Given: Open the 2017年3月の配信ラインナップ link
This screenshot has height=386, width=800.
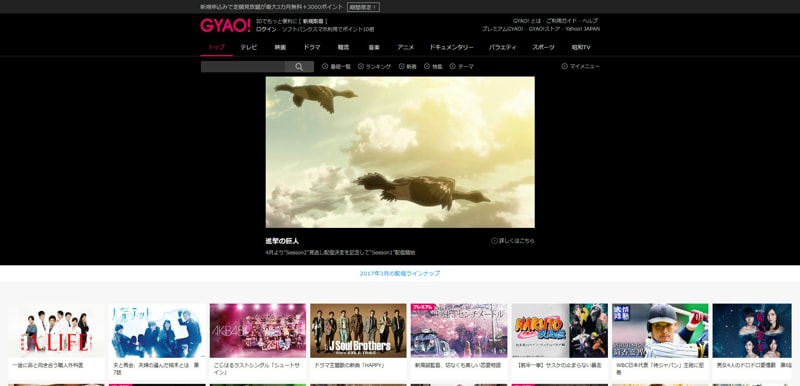Looking at the screenshot, I should pos(400,273).
